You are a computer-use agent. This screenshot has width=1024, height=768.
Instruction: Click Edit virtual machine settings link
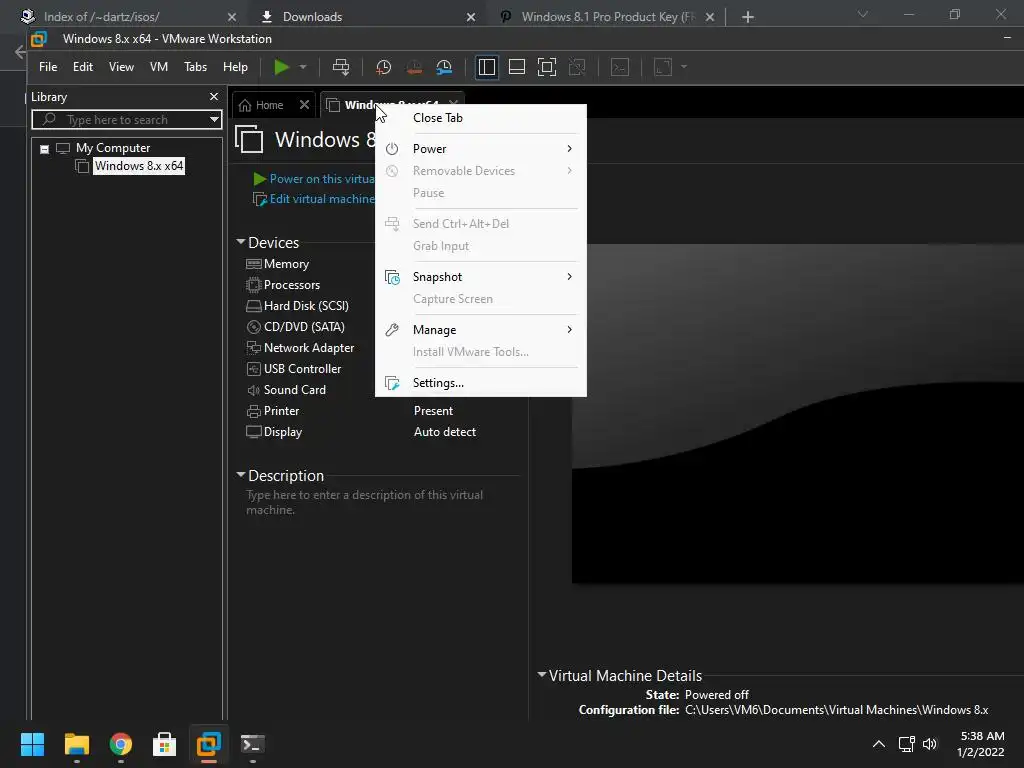click(x=313, y=199)
